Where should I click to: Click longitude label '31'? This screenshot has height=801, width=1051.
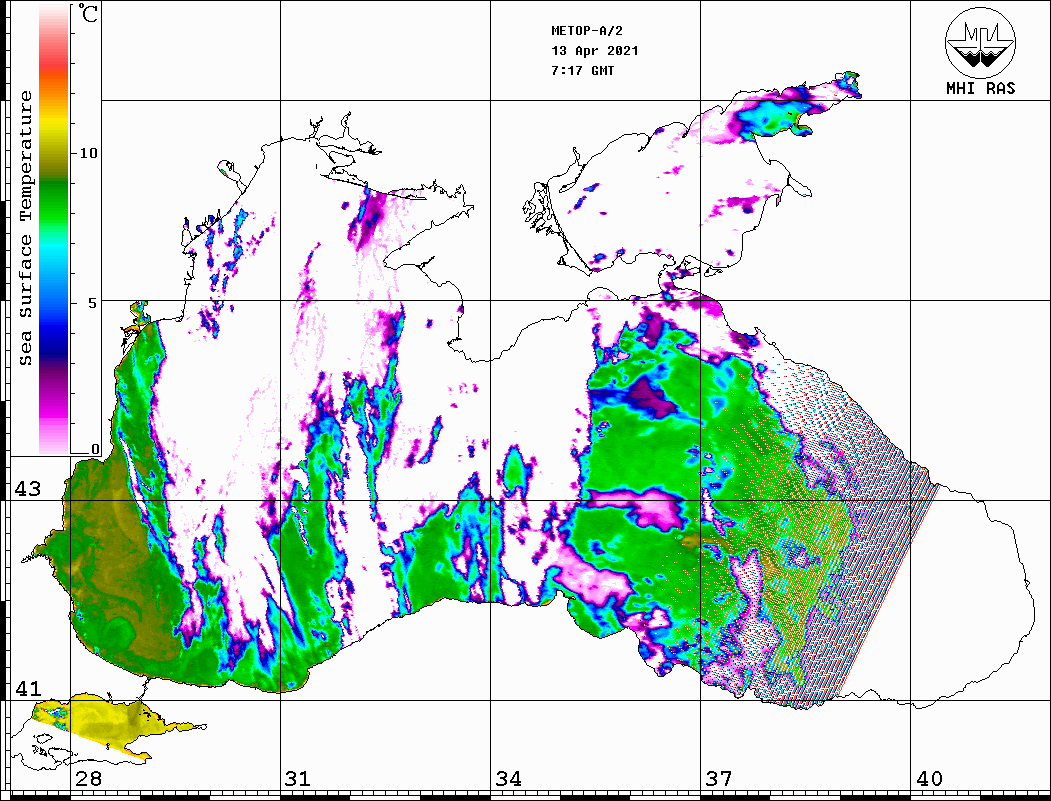(x=298, y=779)
